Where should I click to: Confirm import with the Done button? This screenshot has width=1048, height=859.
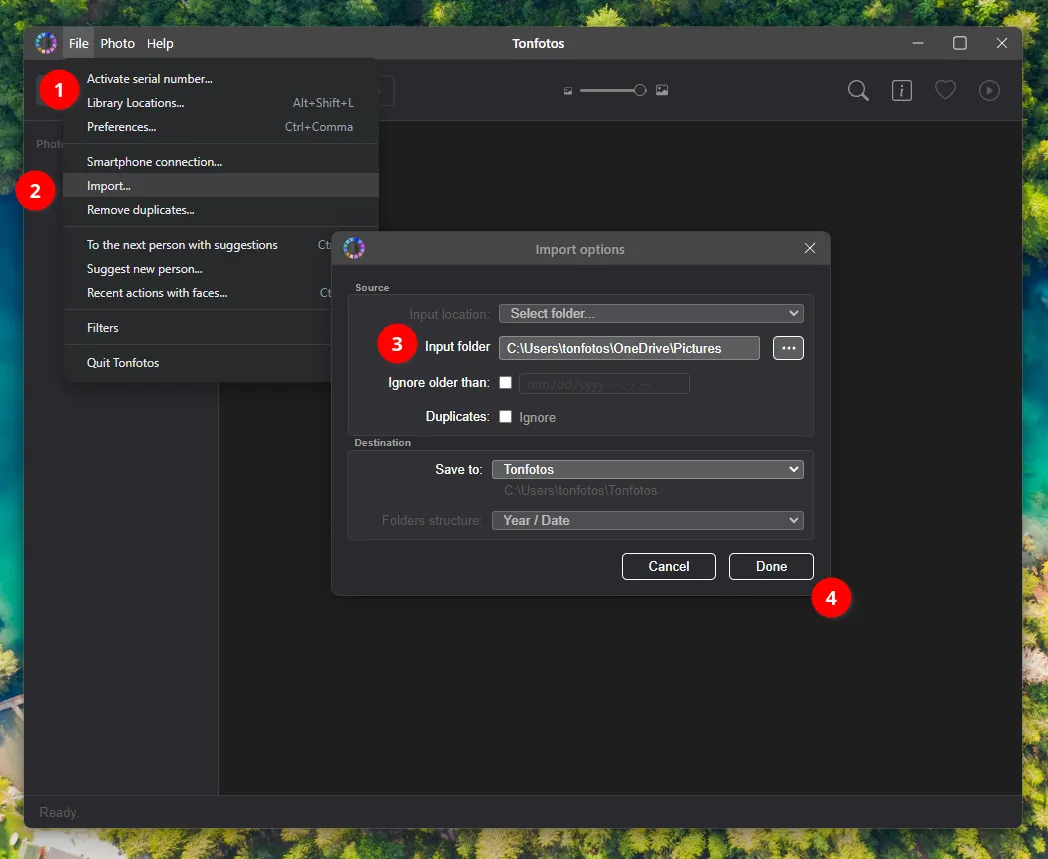point(771,566)
